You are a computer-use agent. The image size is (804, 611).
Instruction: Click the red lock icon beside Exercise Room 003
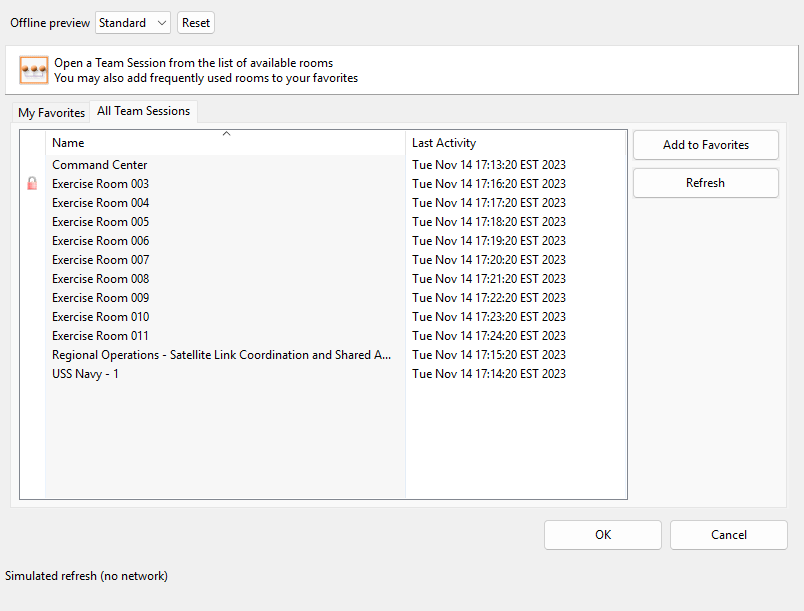click(x=32, y=184)
